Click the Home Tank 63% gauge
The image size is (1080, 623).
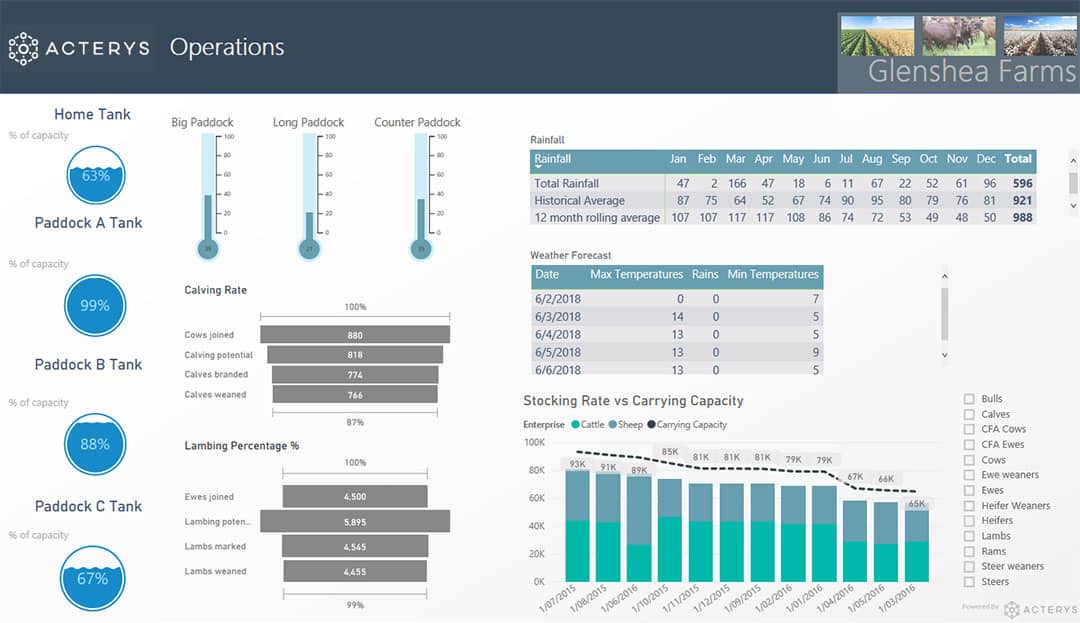(x=95, y=176)
